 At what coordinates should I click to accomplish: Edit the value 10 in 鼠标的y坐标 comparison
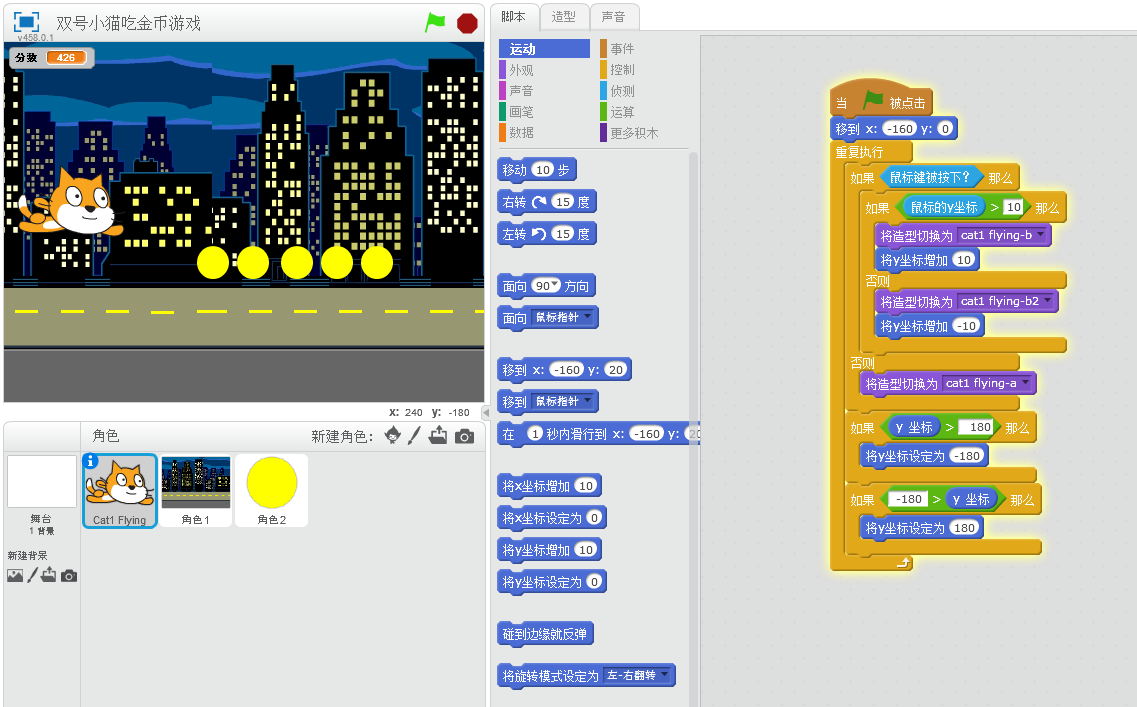click(x=1013, y=207)
